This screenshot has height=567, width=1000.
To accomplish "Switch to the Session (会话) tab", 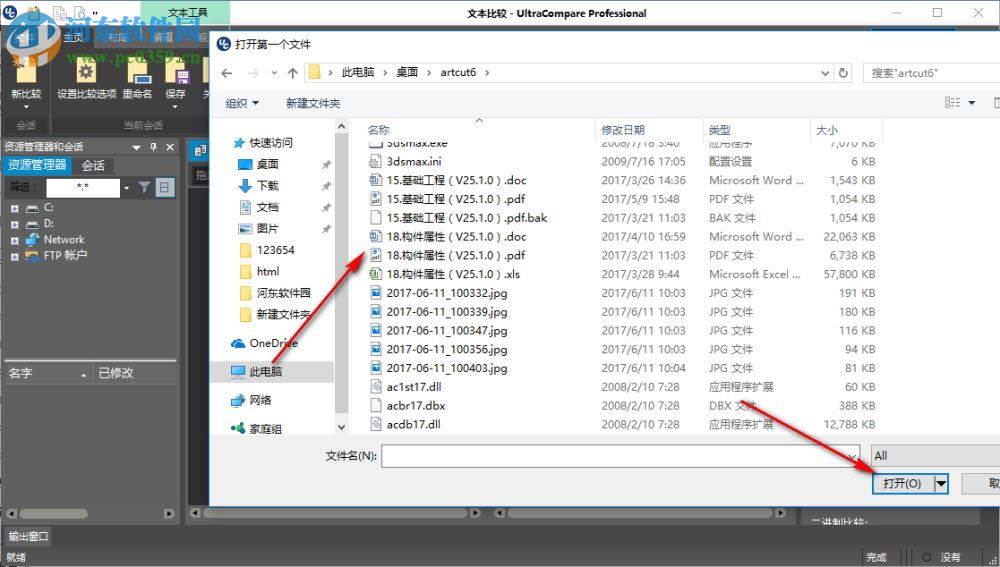I will pyautogui.click(x=93, y=166).
